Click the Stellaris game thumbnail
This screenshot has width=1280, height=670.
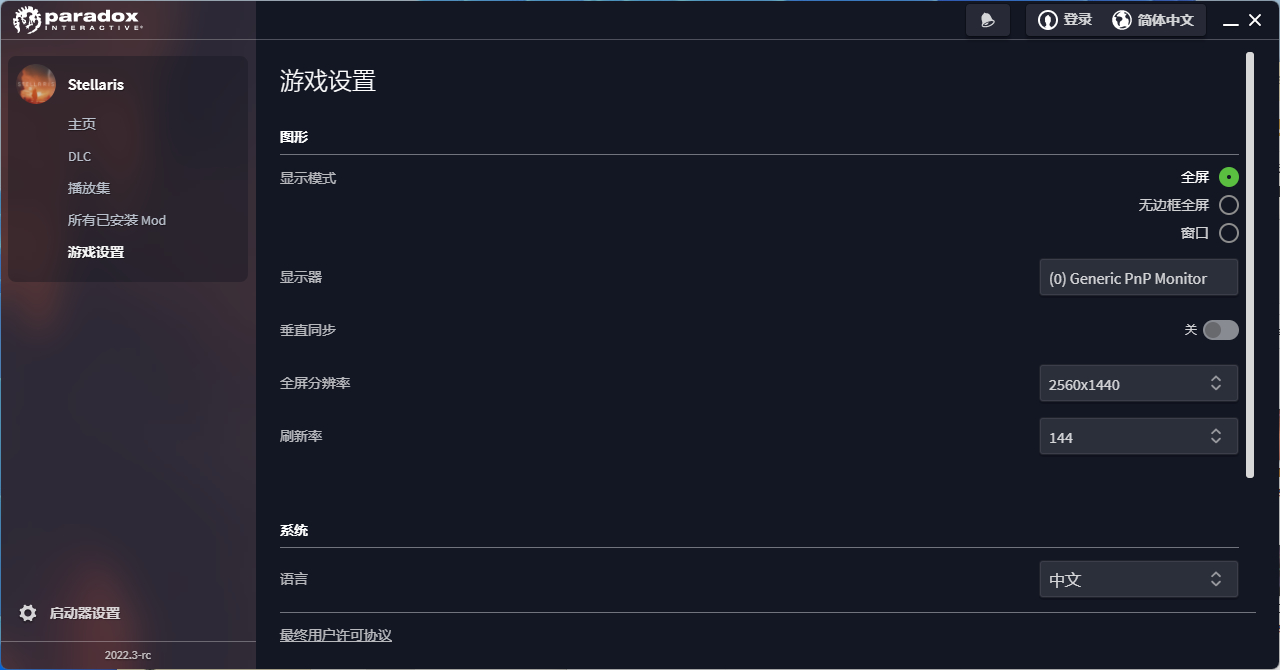36,84
